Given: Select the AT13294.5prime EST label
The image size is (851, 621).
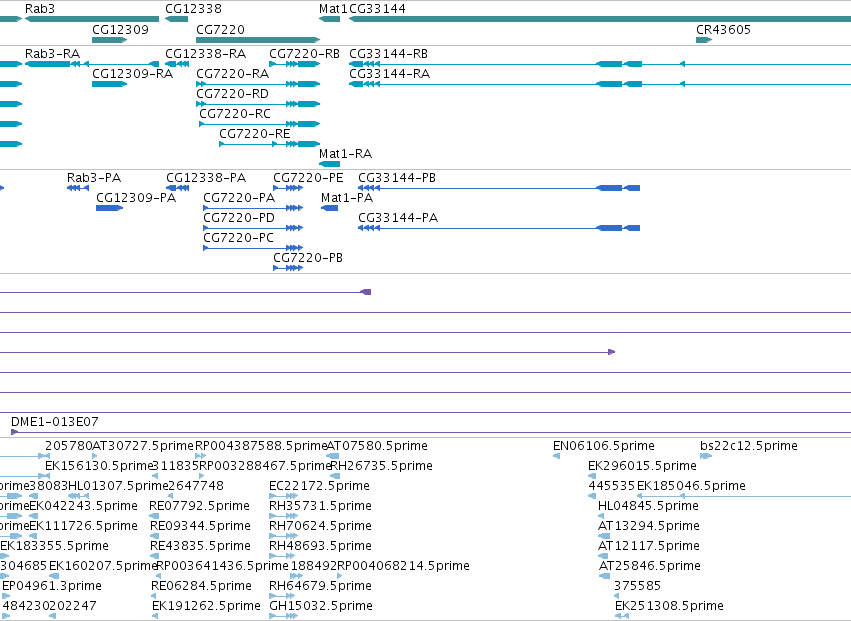Looking at the screenshot, I should tap(649, 526).
